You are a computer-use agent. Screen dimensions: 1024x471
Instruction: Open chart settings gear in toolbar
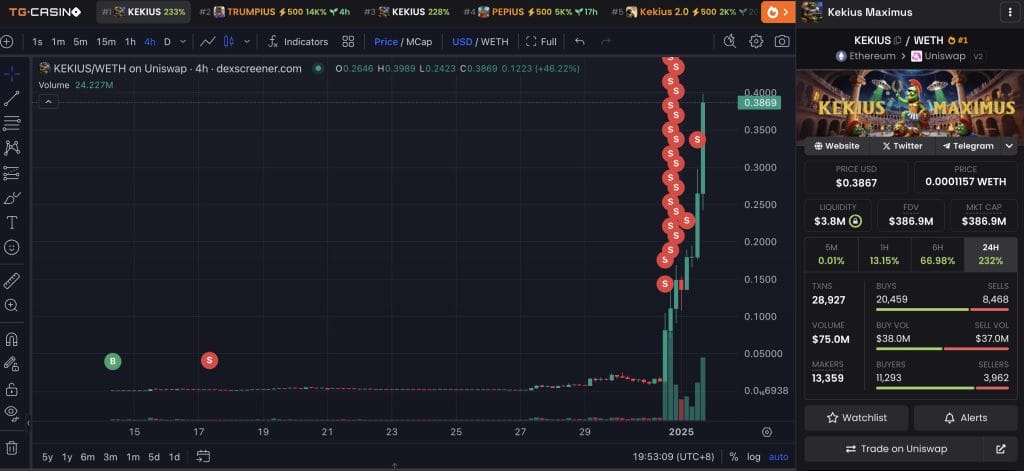click(756, 42)
